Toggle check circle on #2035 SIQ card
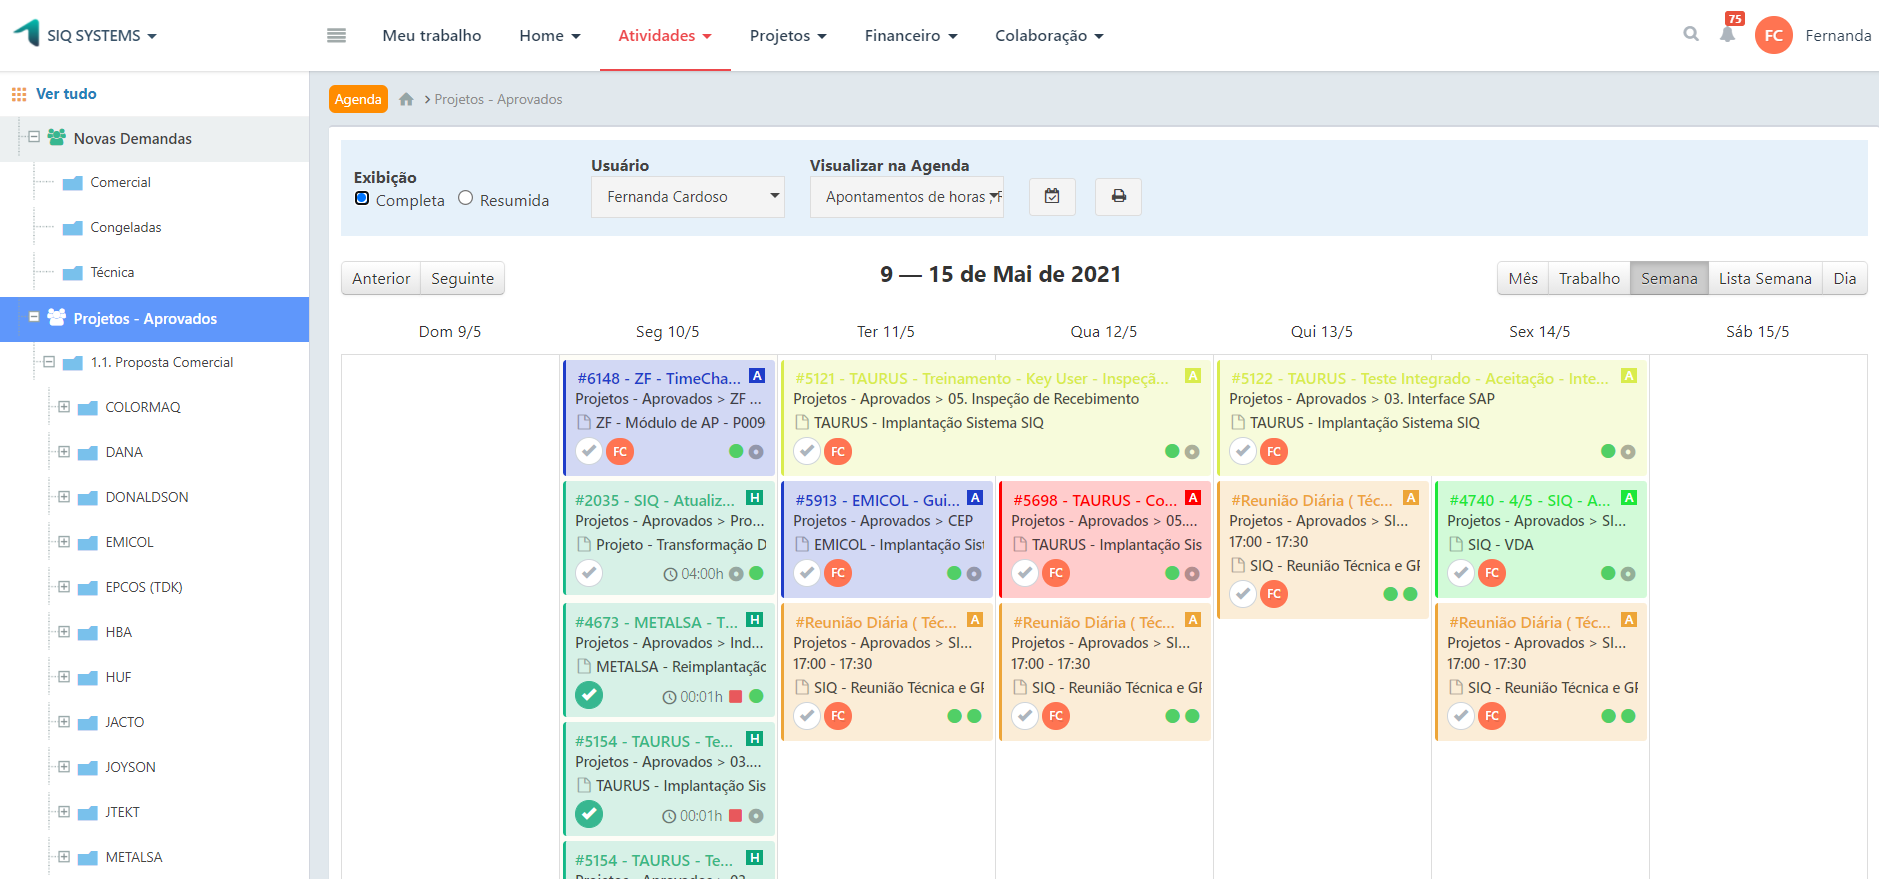 (x=589, y=573)
